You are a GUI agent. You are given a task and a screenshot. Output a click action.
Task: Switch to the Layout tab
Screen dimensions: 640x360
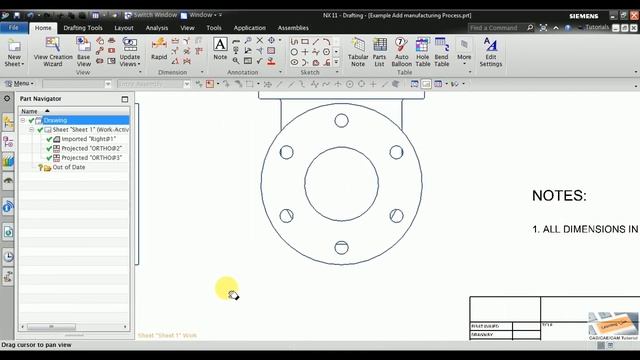(124, 28)
